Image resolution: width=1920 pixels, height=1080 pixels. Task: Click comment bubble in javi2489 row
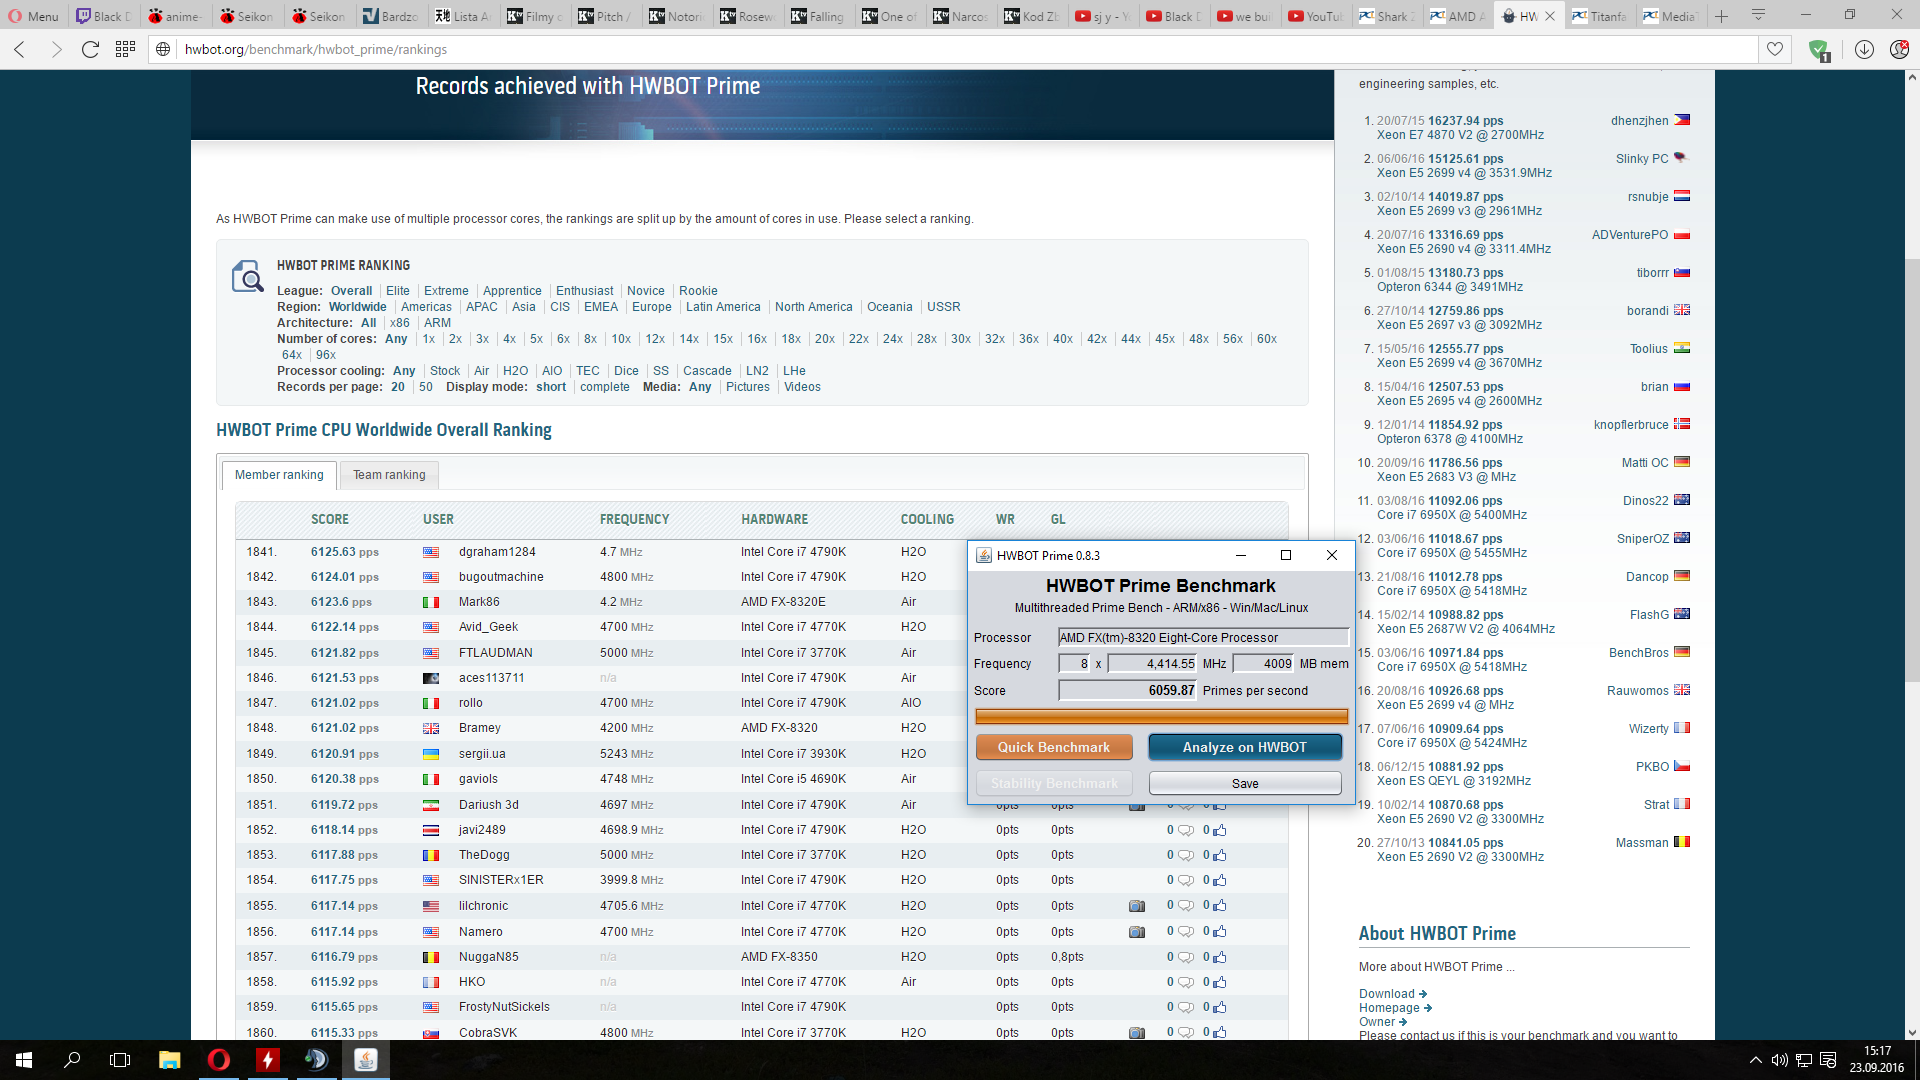click(1185, 830)
